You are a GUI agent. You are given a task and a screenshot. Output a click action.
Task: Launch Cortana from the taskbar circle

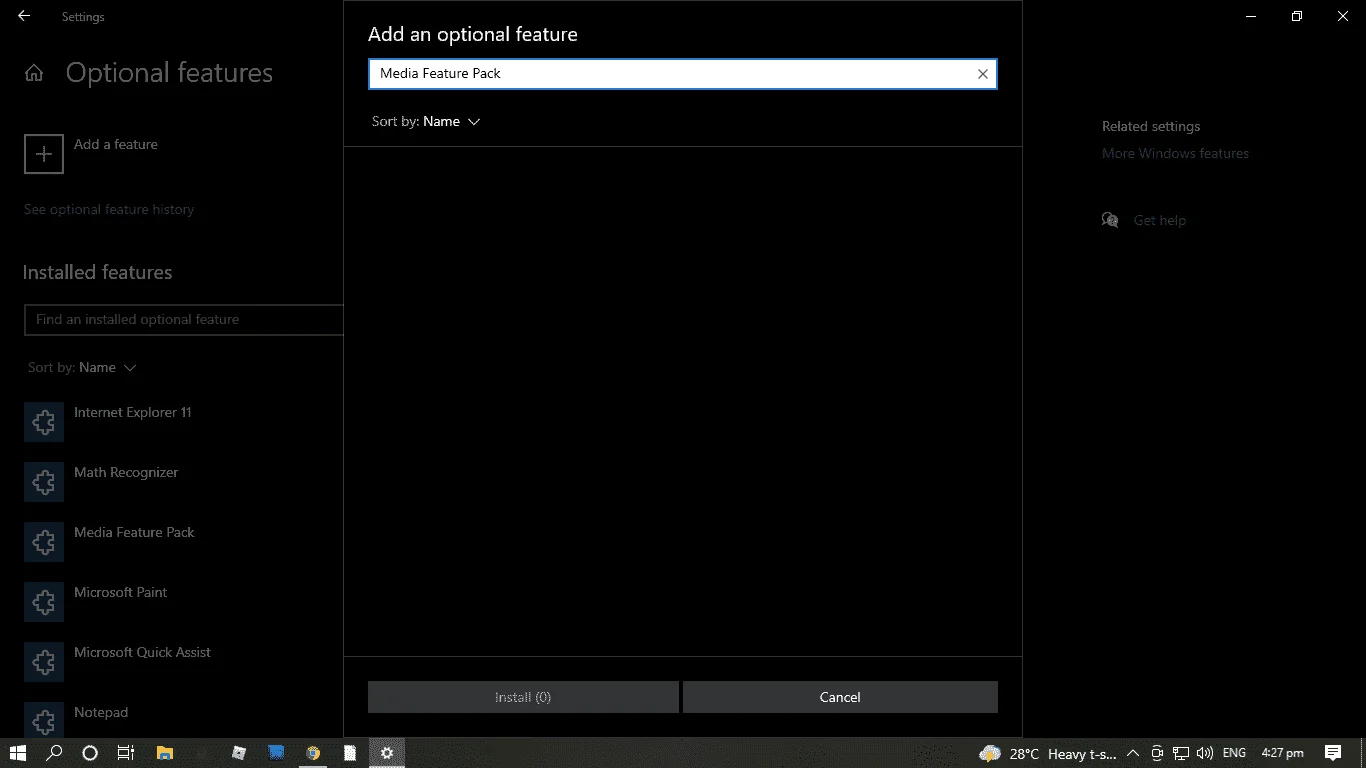tap(90, 753)
